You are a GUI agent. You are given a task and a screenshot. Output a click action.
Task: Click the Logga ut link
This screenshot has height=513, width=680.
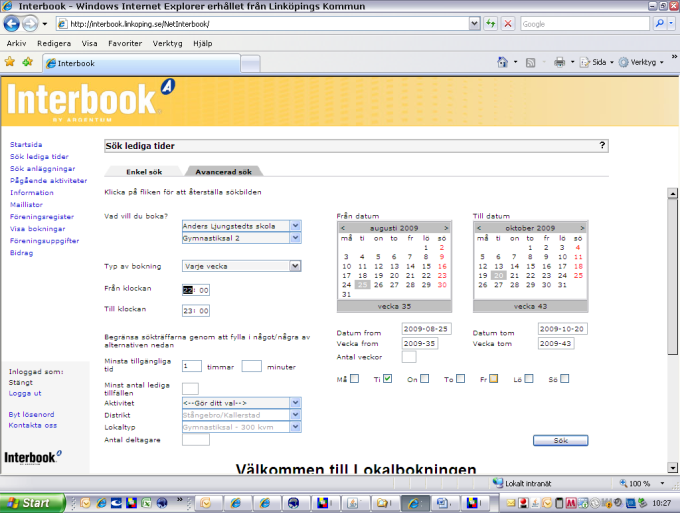[x=25, y=393]
